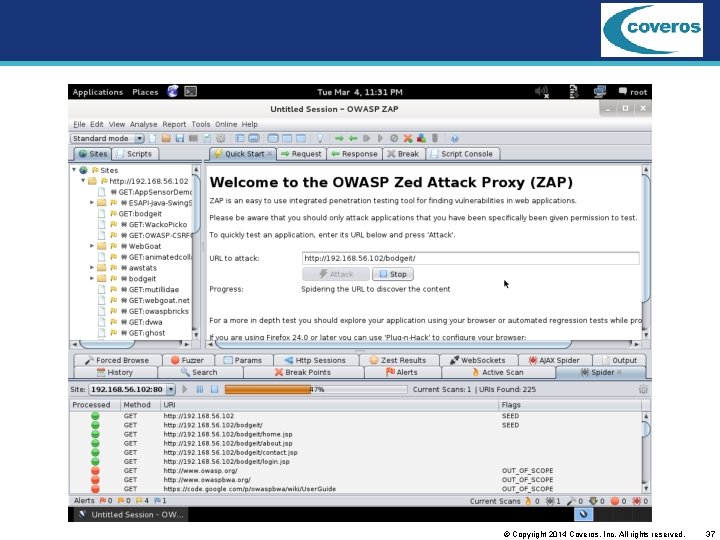720x540 pixels.
Task: Click the blue help globe toolbar icon
Action: click(x=455, y=138)
